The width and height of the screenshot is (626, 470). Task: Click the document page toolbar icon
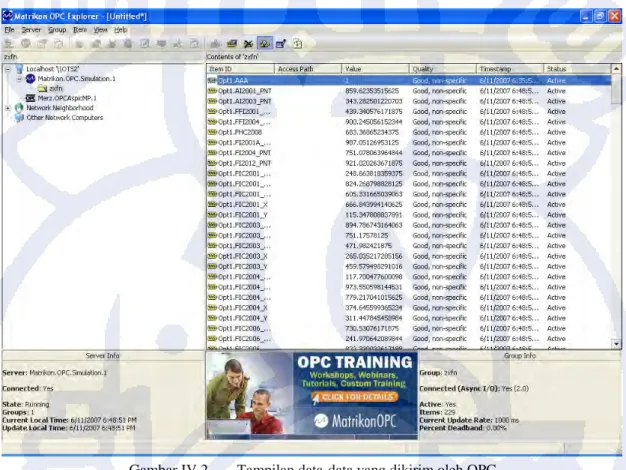(x=297, y=44)
